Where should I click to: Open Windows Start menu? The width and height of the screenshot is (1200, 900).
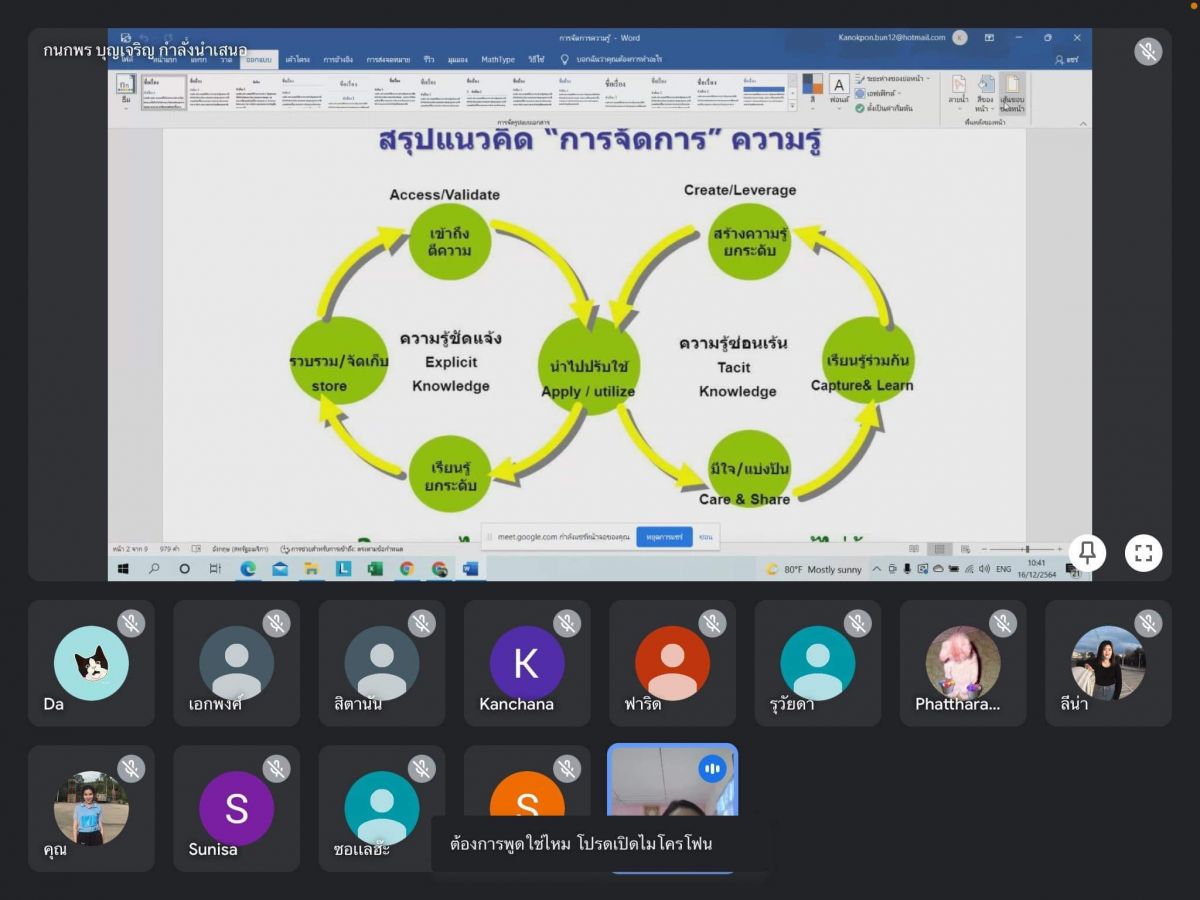coord(124,569)
